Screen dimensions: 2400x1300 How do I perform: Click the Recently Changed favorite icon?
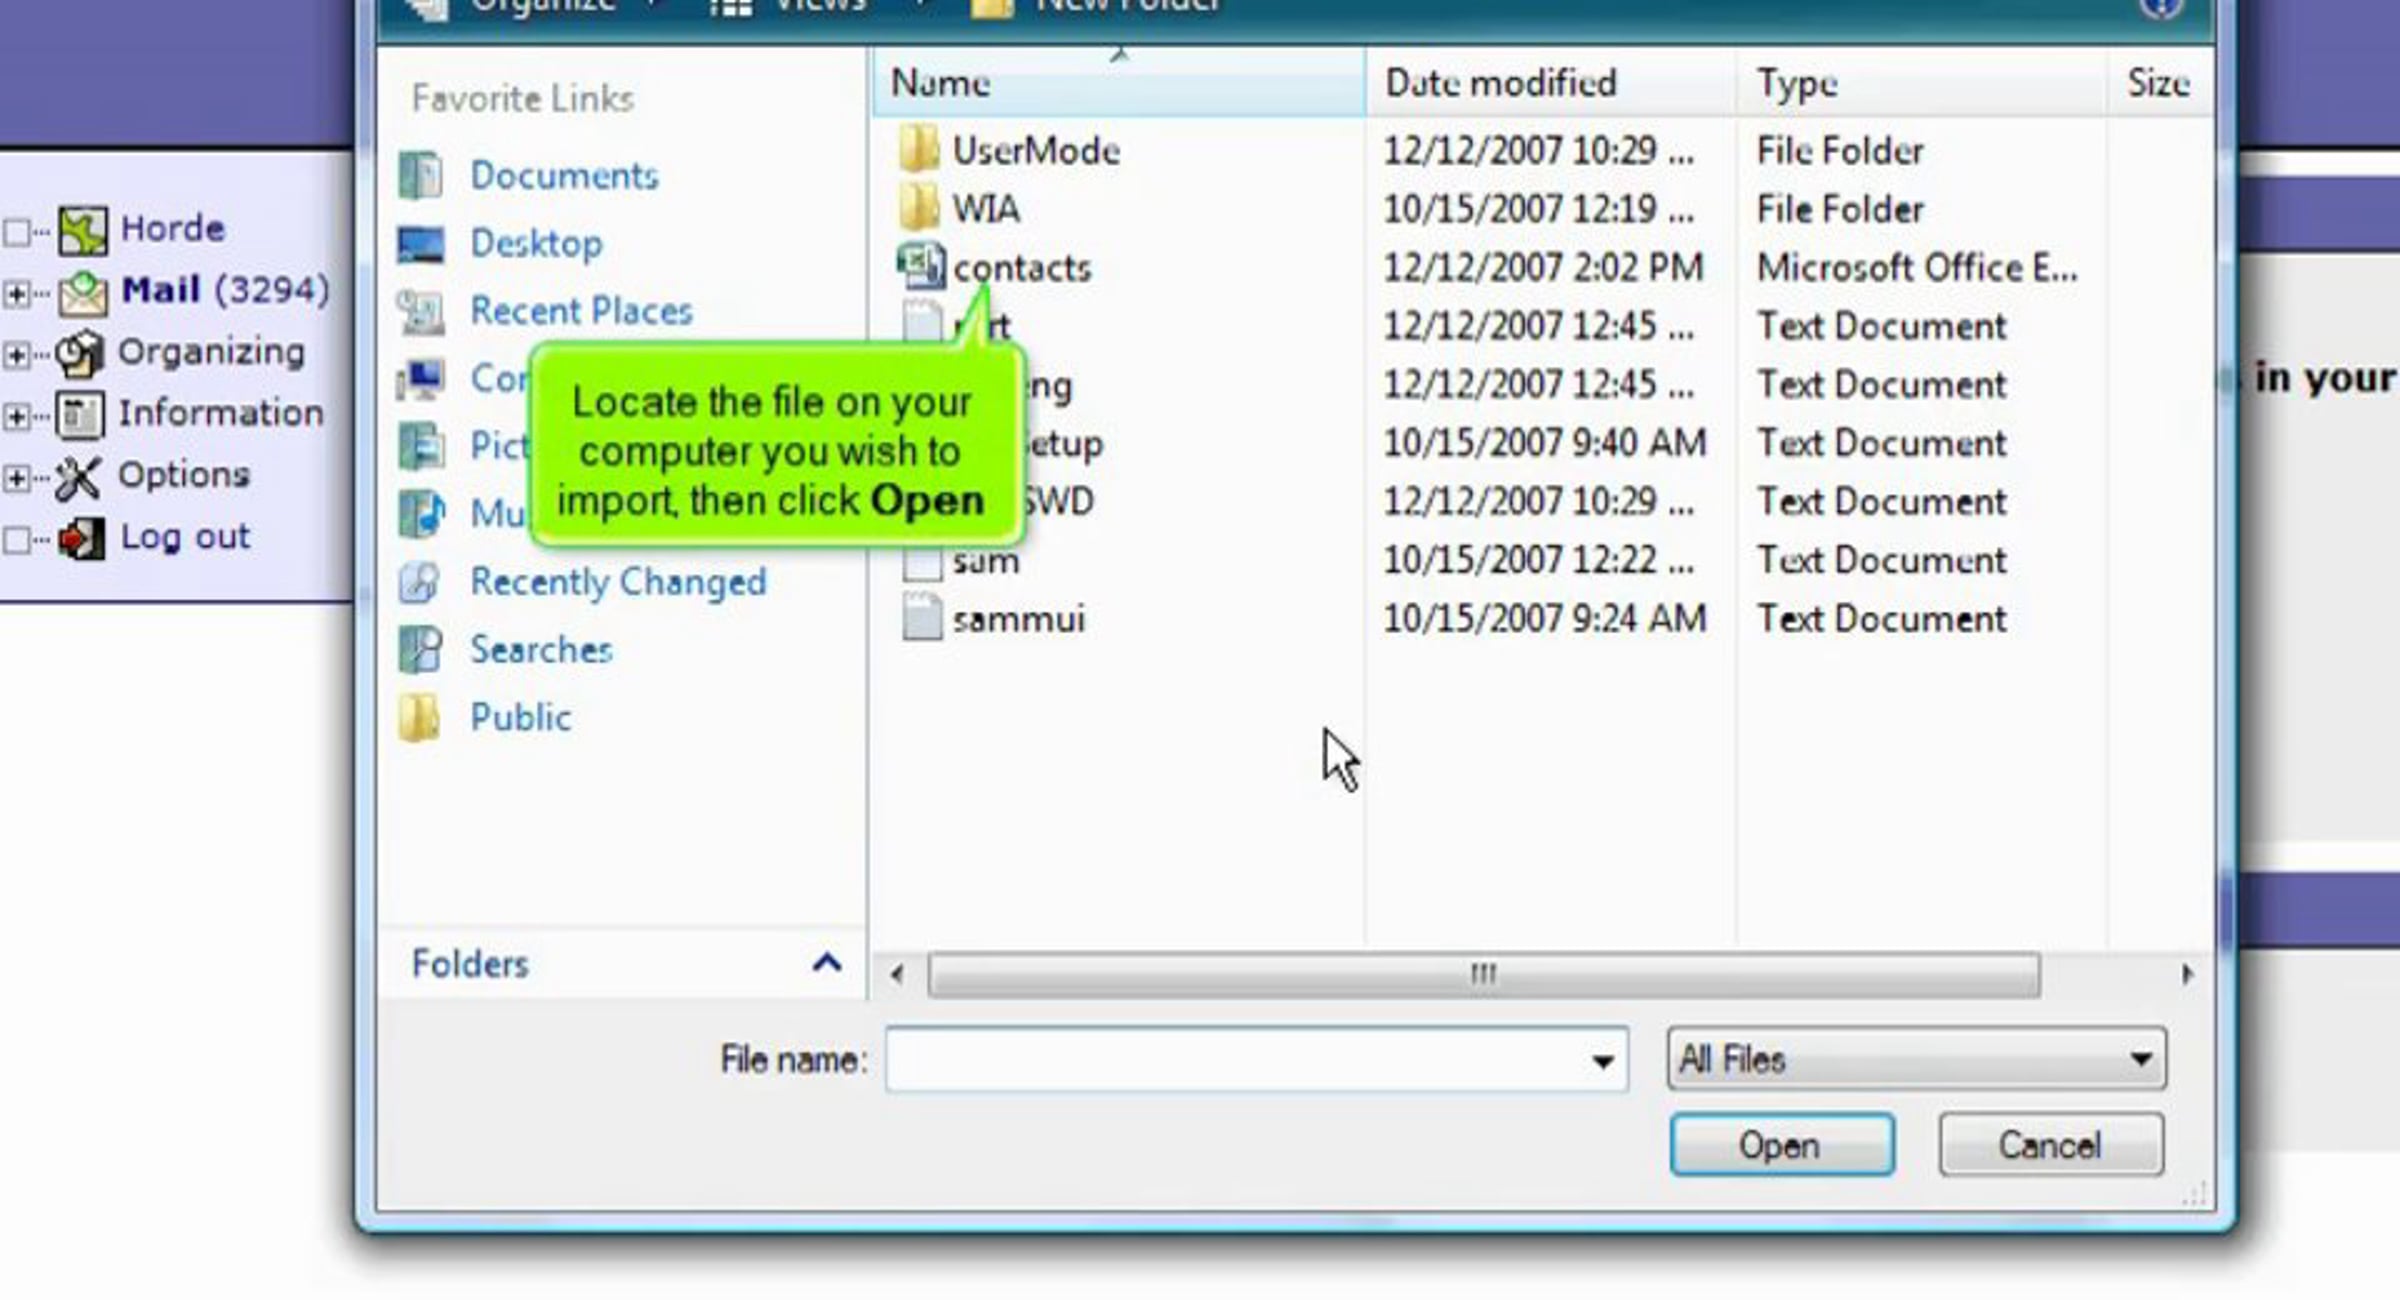pyautogui.click(x=420, y=582)
